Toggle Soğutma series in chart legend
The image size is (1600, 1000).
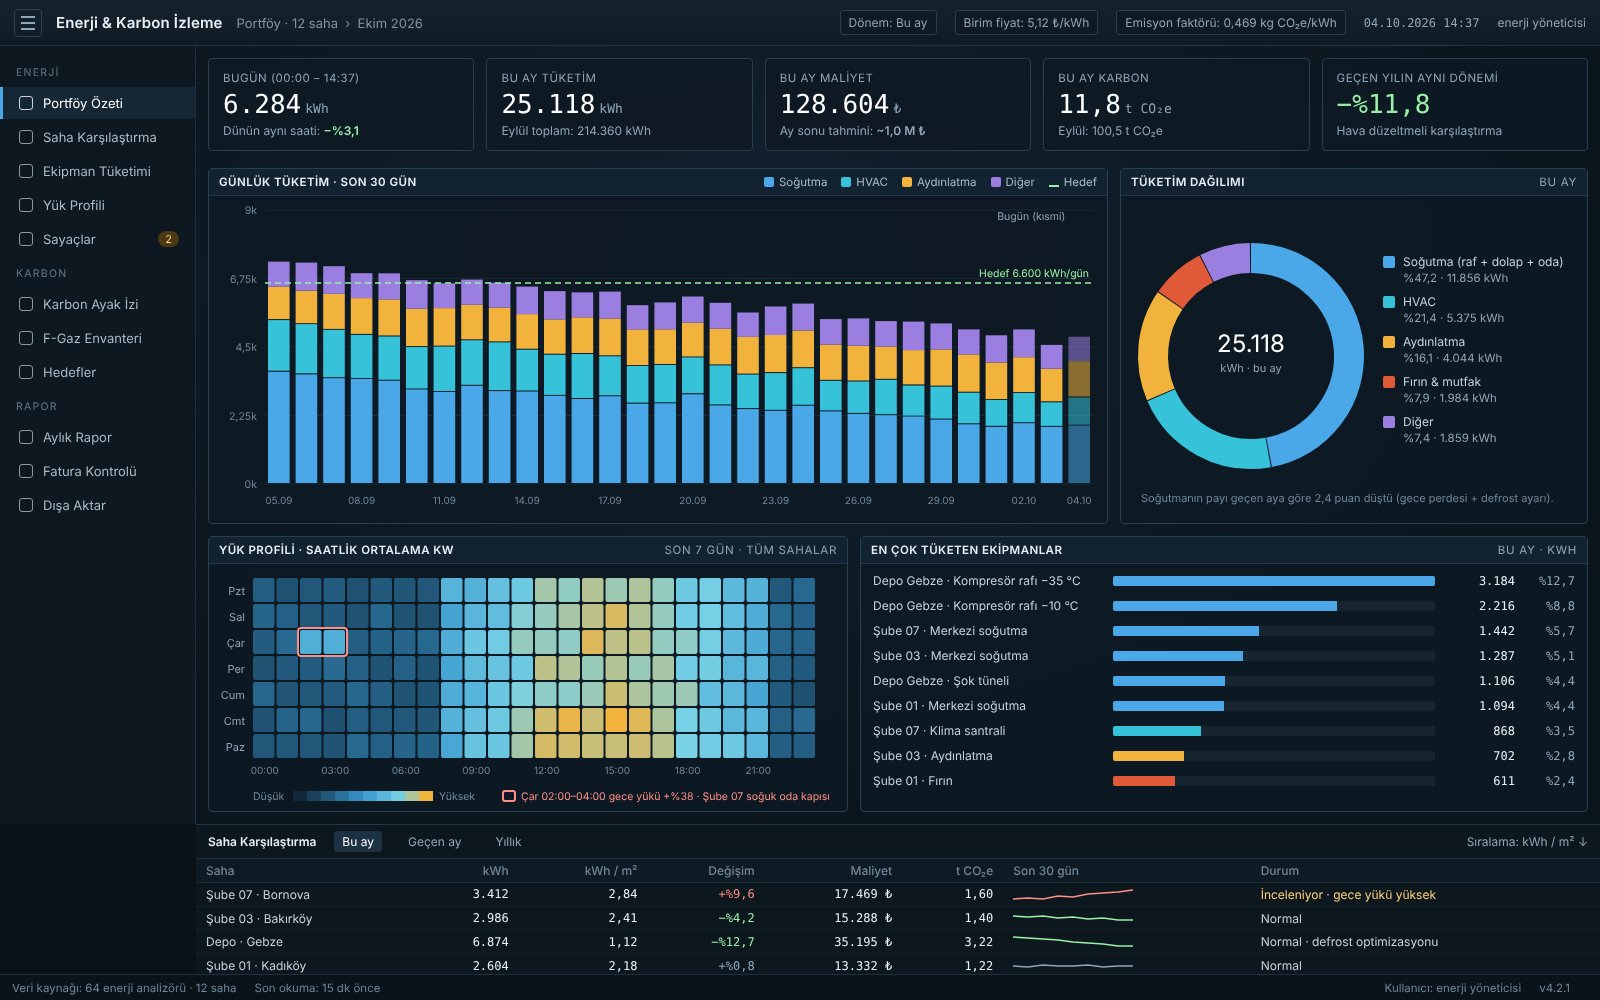click(795, 182)
